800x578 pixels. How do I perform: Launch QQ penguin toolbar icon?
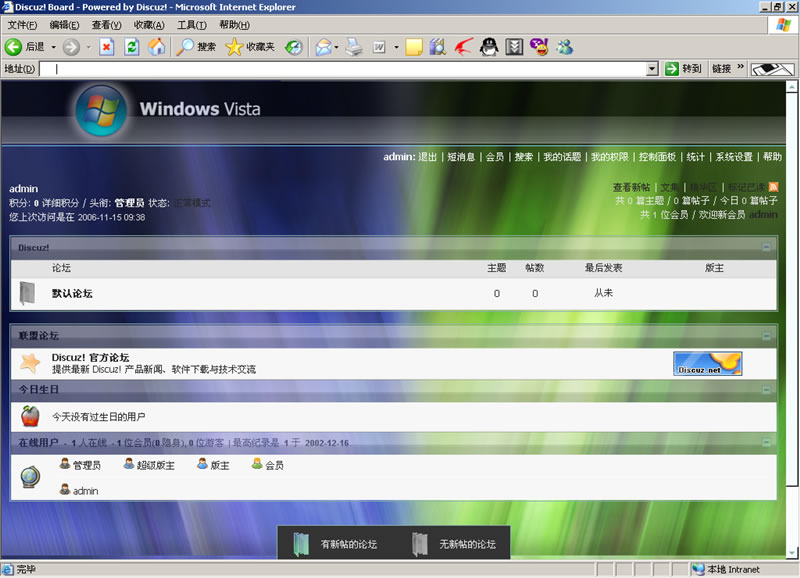(489, 47)
